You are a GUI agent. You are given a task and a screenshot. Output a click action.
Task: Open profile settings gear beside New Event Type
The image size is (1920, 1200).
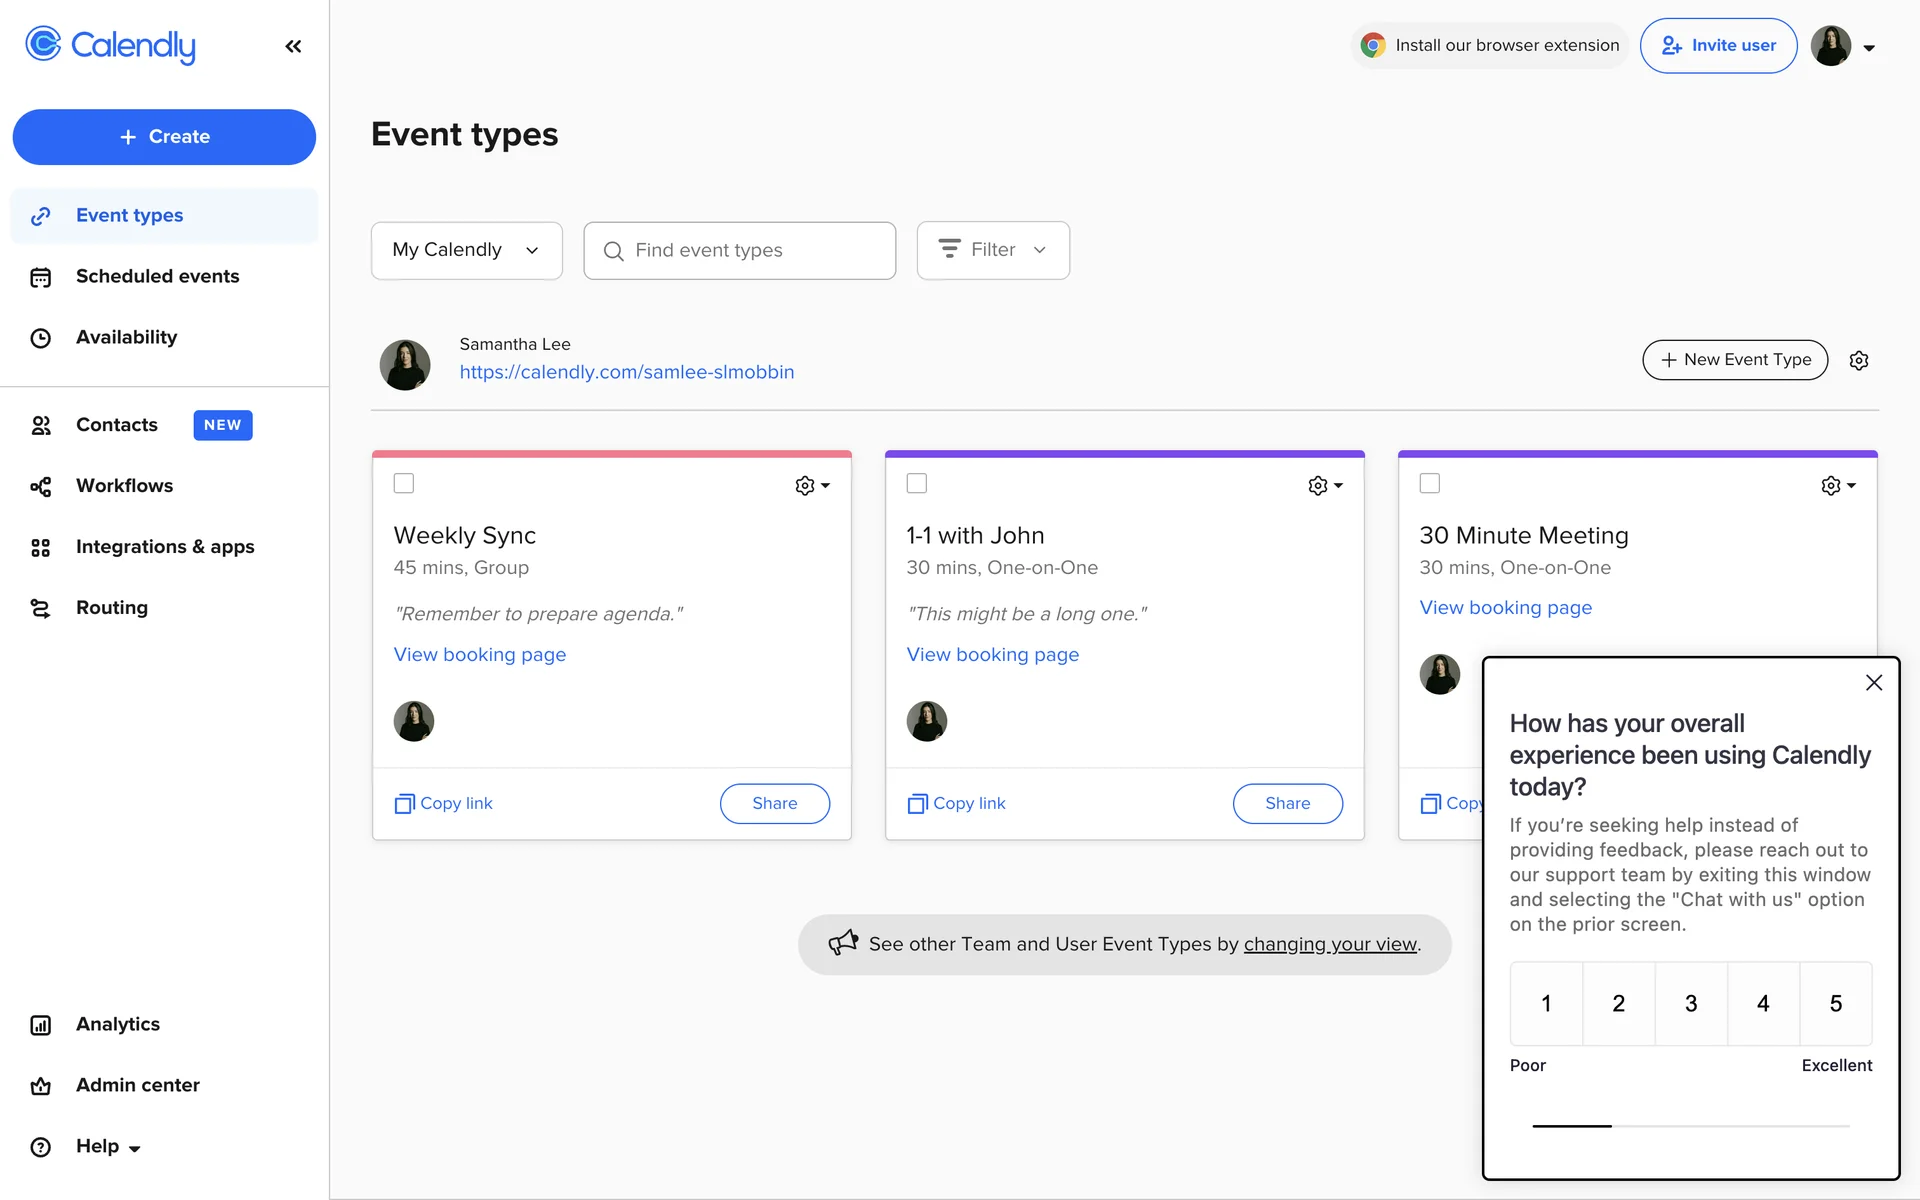click(1859, 360)
